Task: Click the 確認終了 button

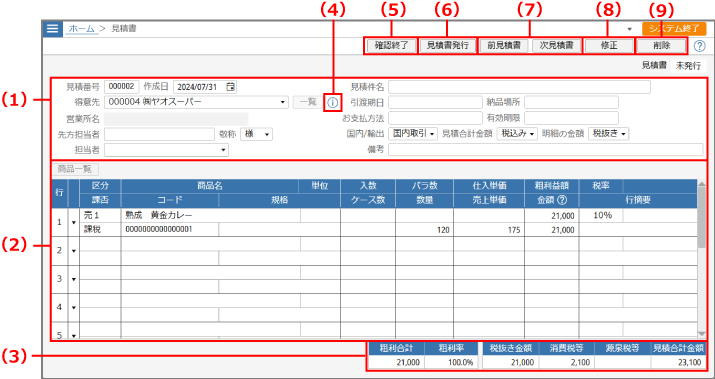Action: pyautogui.click(x=390, y=46)
